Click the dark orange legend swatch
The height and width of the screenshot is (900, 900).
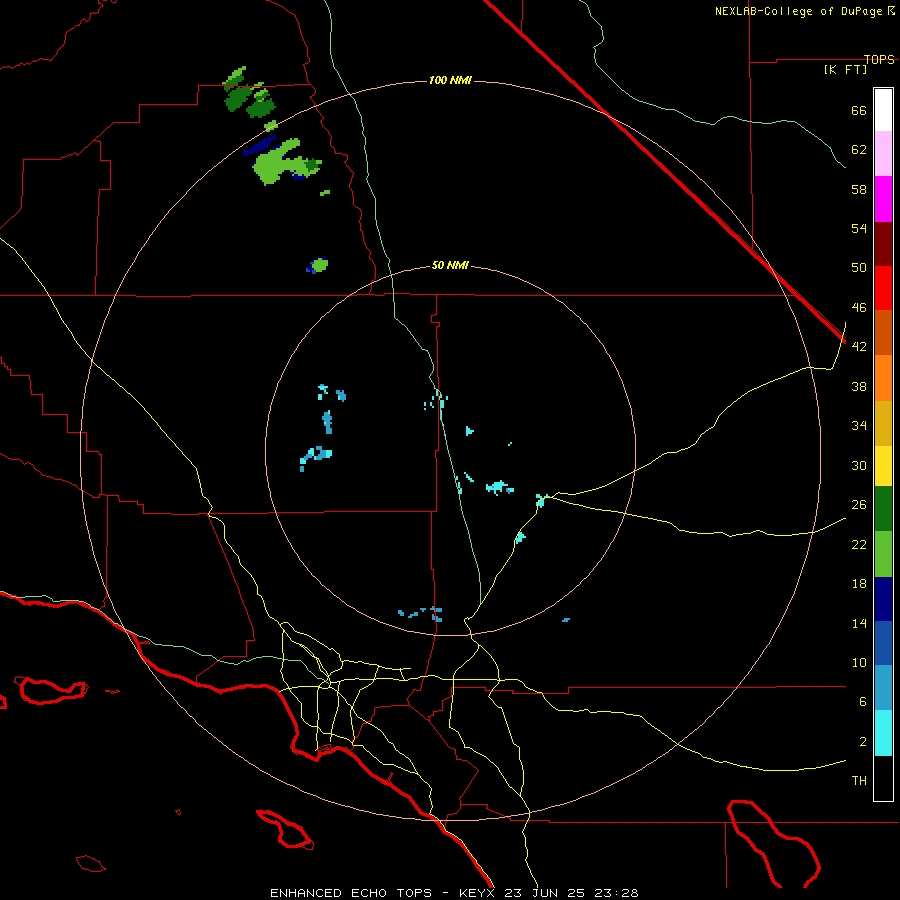(x=883, y=332)
